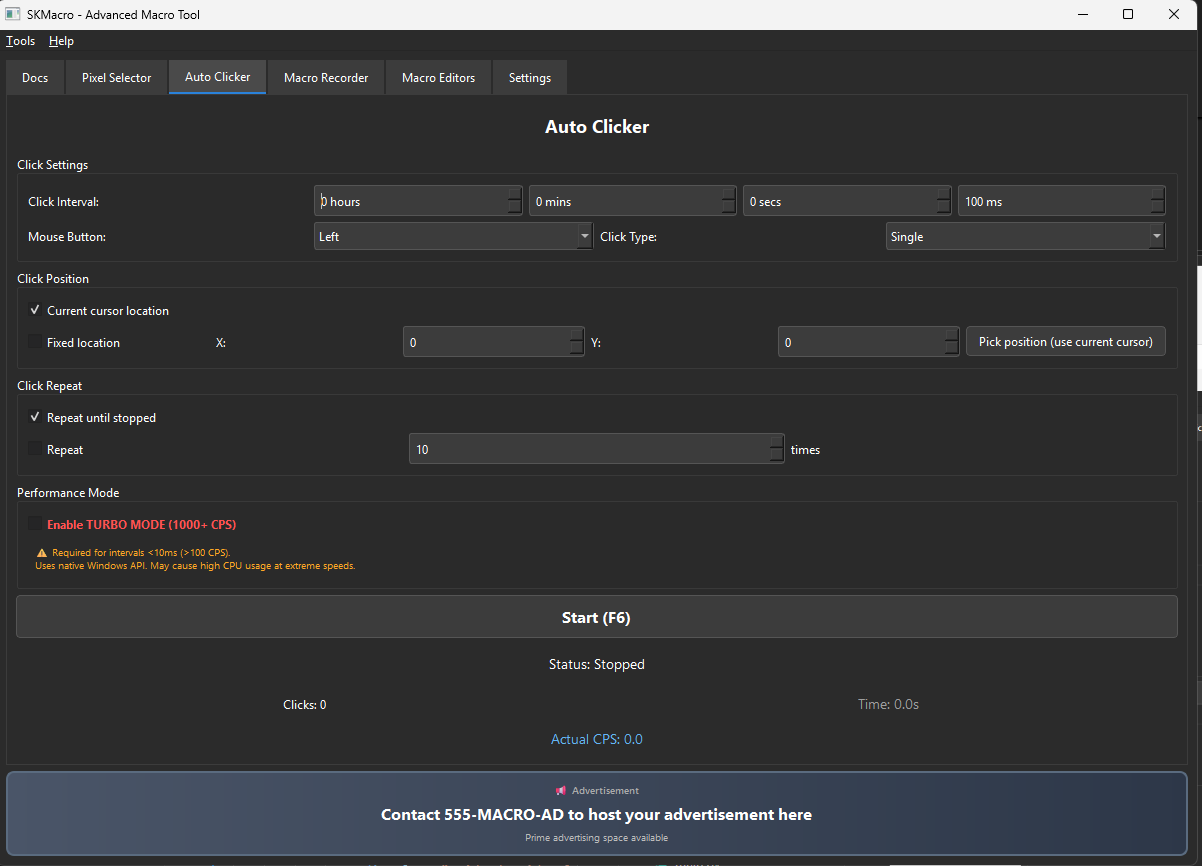Maximize the SKMacro window
The width and height of the screenshot is (1202, 866).
coord(1128,14)
